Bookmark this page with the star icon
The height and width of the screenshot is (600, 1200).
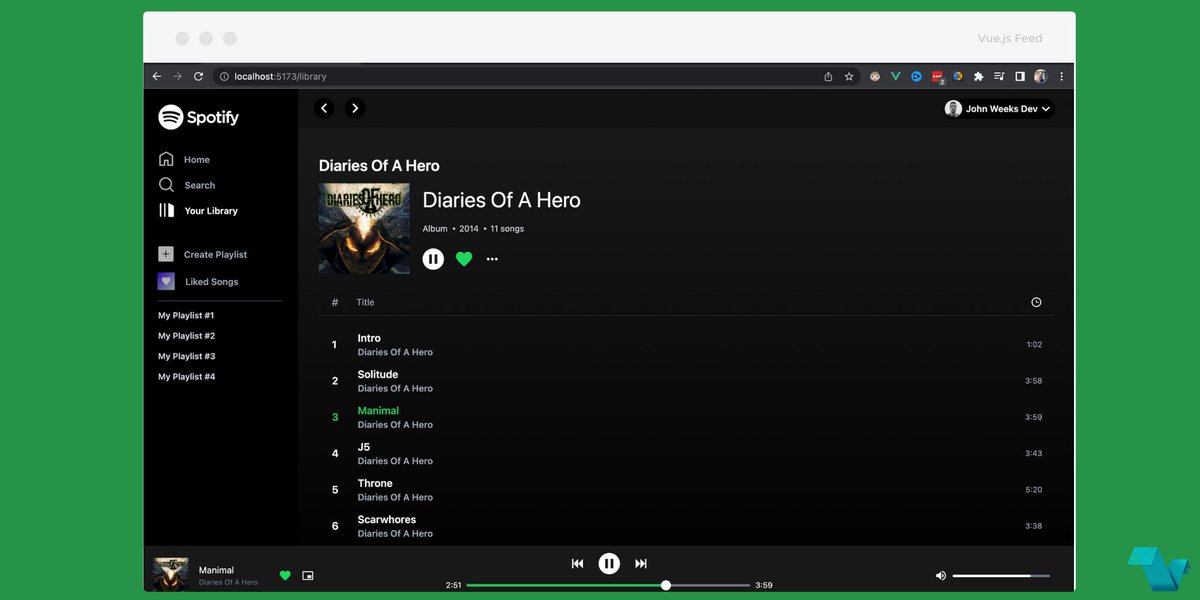pos(849,76)
